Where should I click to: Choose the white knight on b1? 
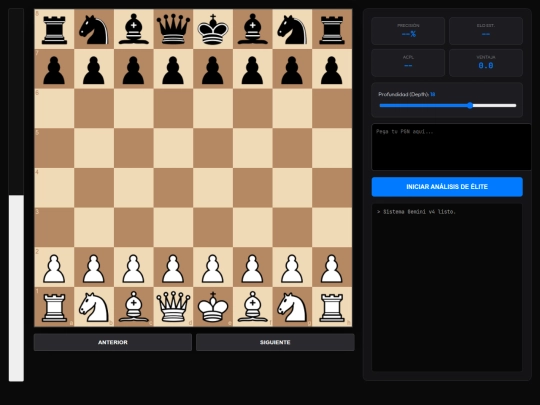[x=94, y=307]
